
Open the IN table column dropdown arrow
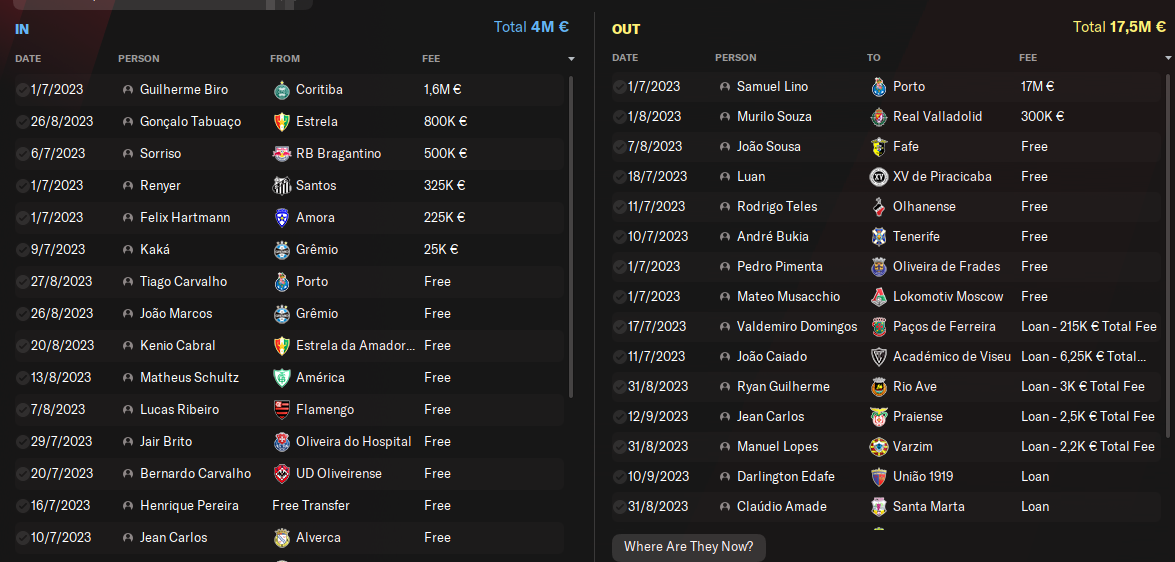(571, 59)
